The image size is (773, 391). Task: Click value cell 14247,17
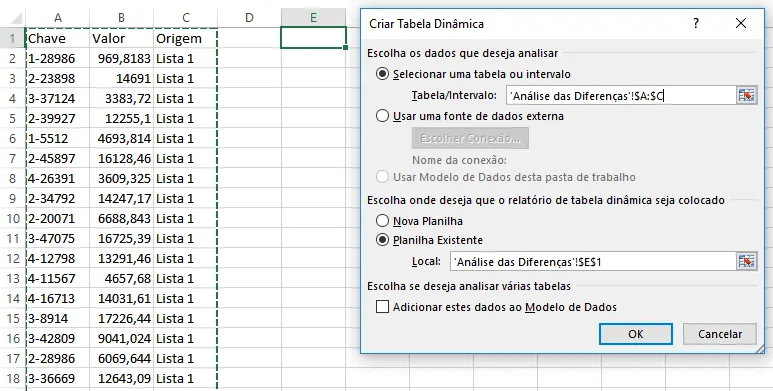click(121, 198)
